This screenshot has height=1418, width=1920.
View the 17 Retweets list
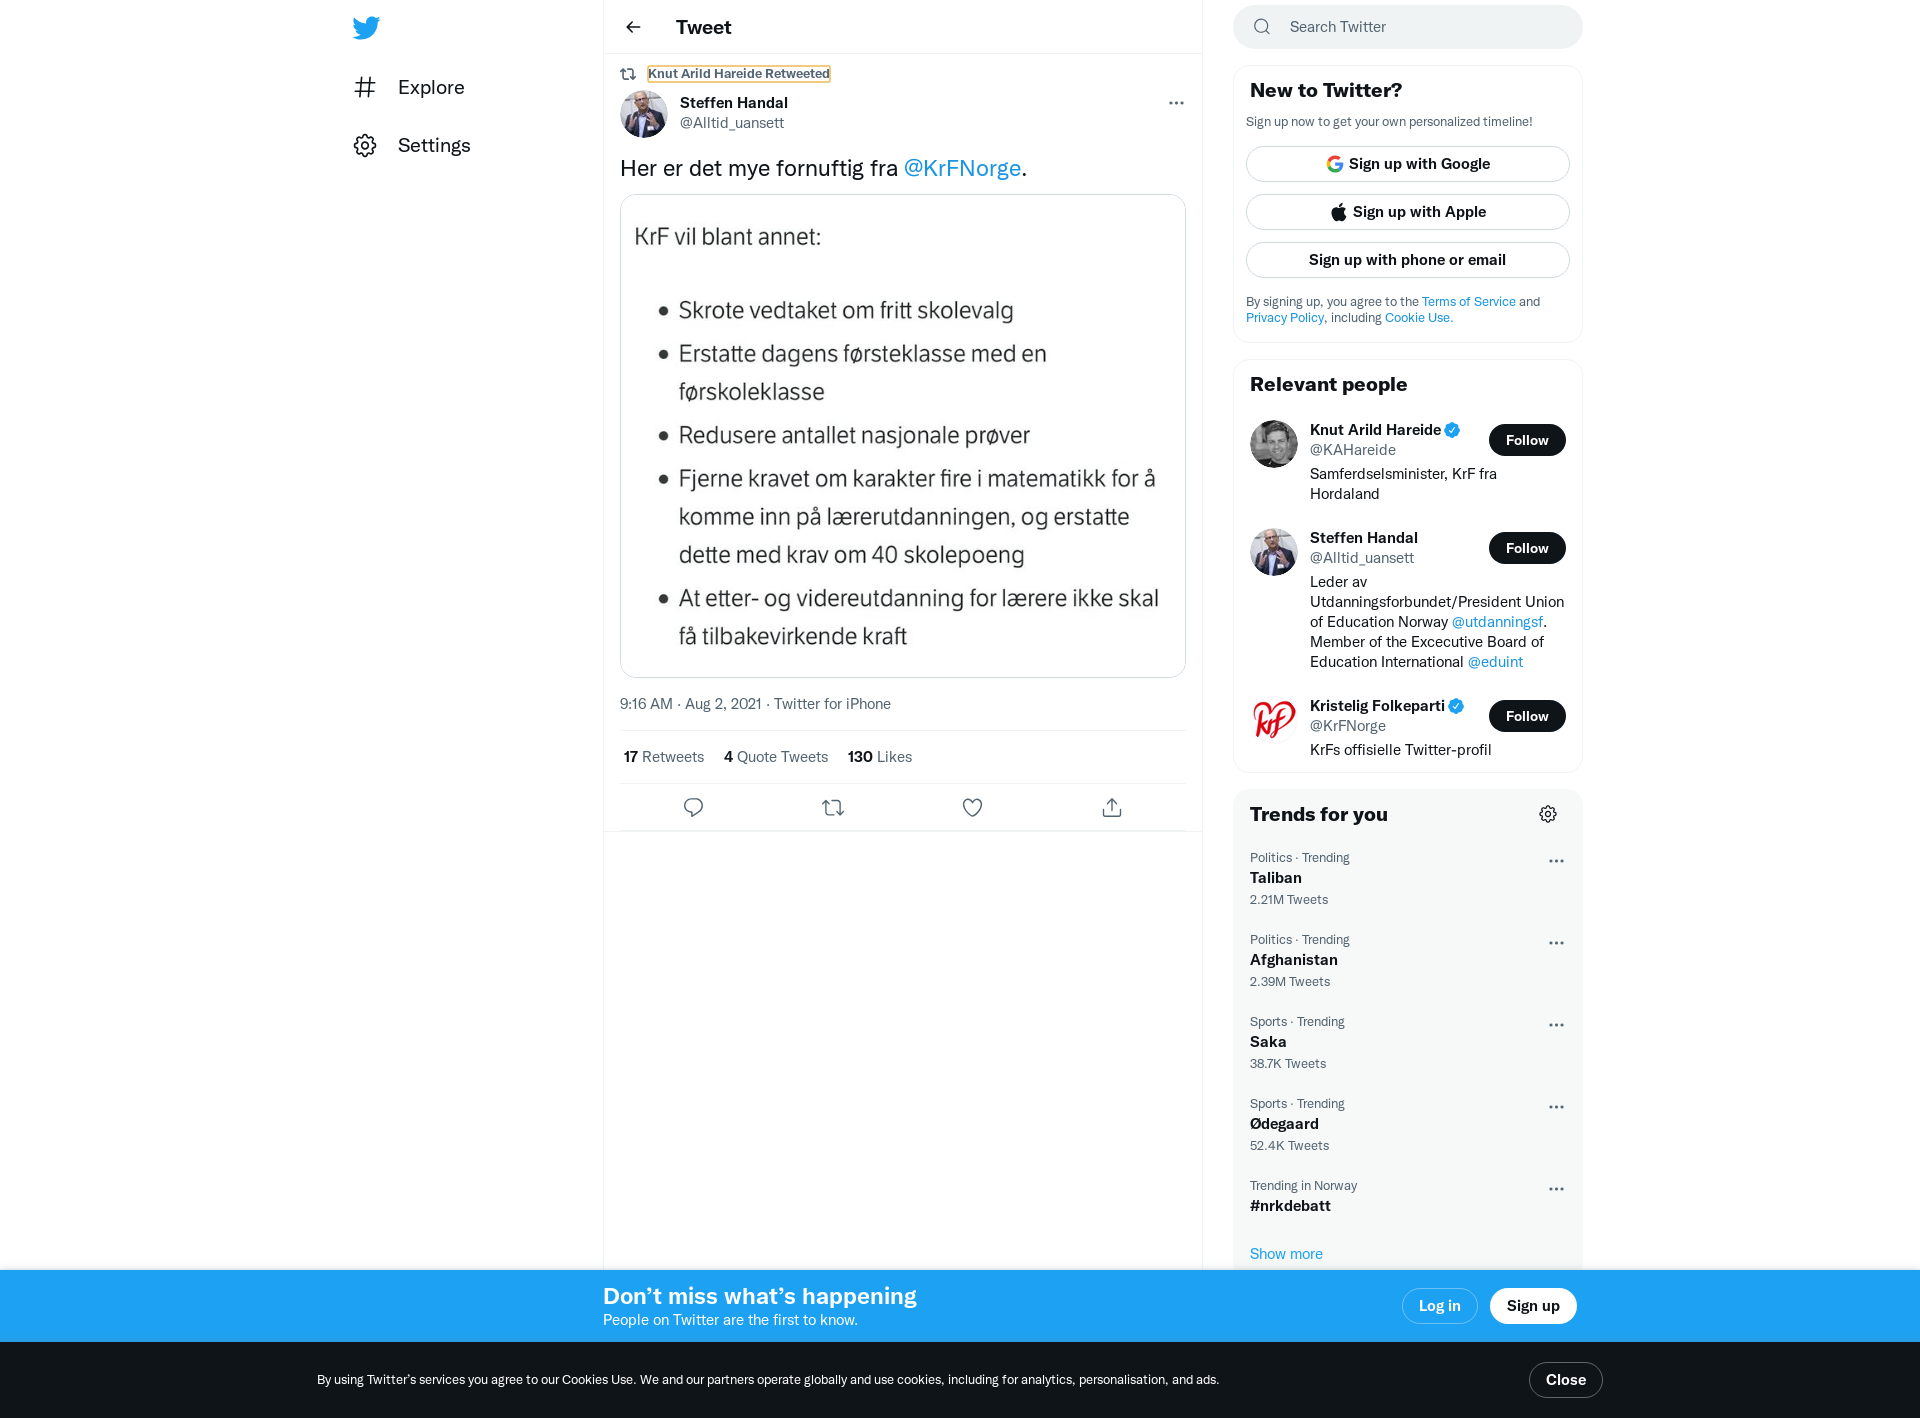coord(663,757)
